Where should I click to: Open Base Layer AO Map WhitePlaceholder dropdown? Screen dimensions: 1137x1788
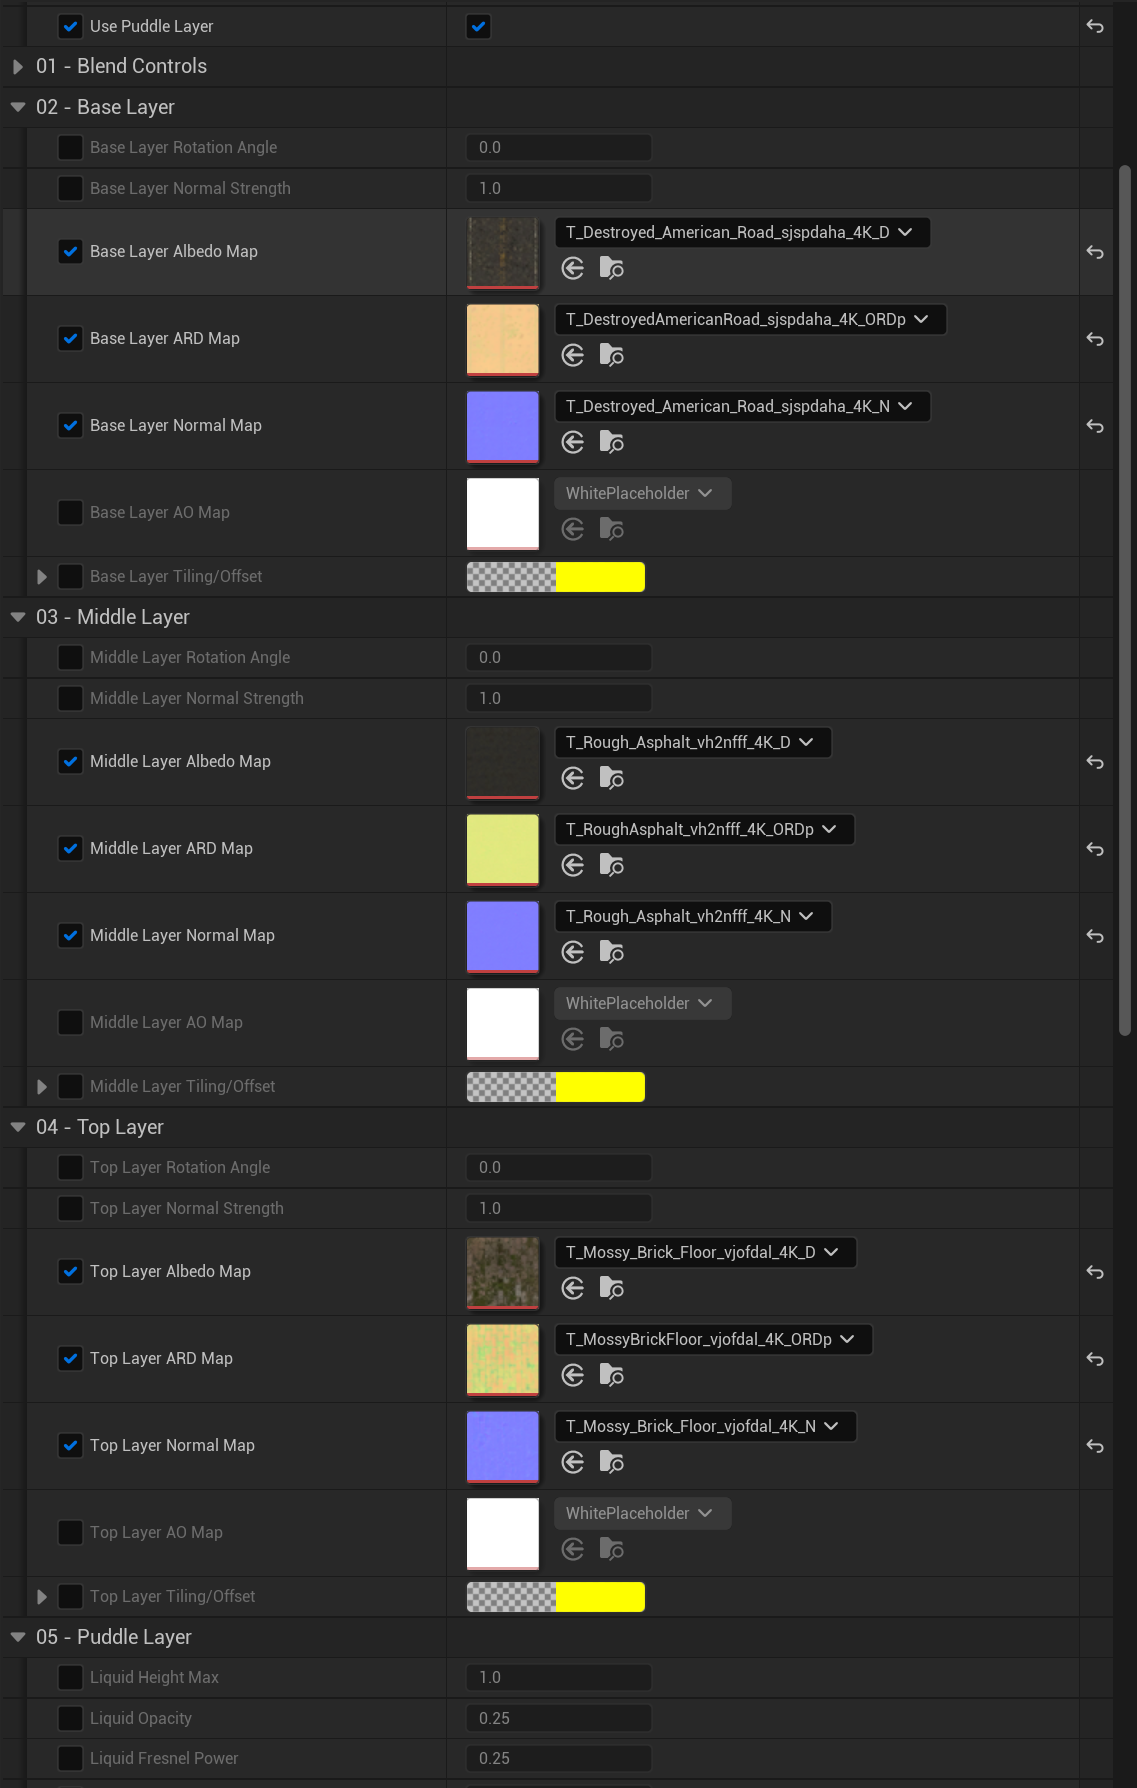point(642,493)
